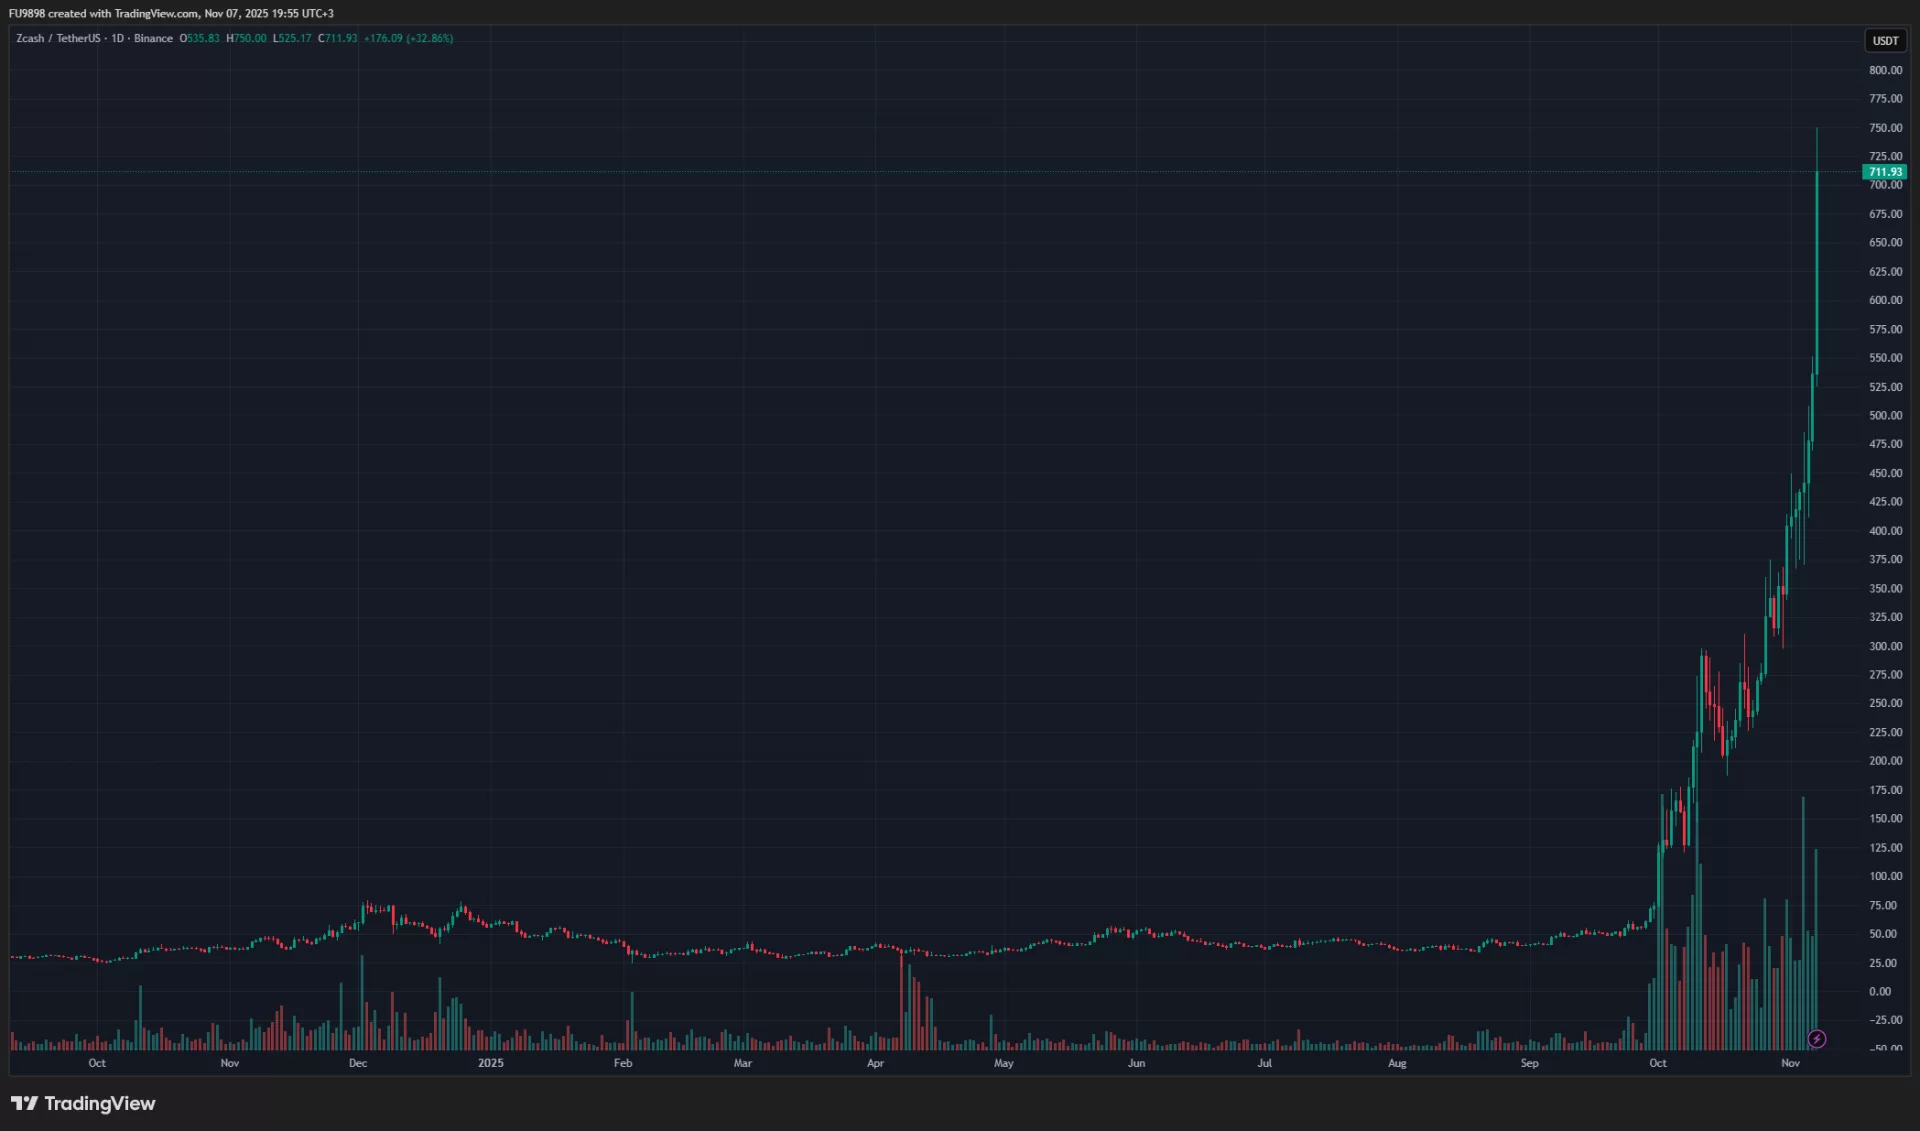Viewport: 1920px width, 1131px height.
Task: Click the Nov label near the right end
Action: [x=1790, y=1063]
